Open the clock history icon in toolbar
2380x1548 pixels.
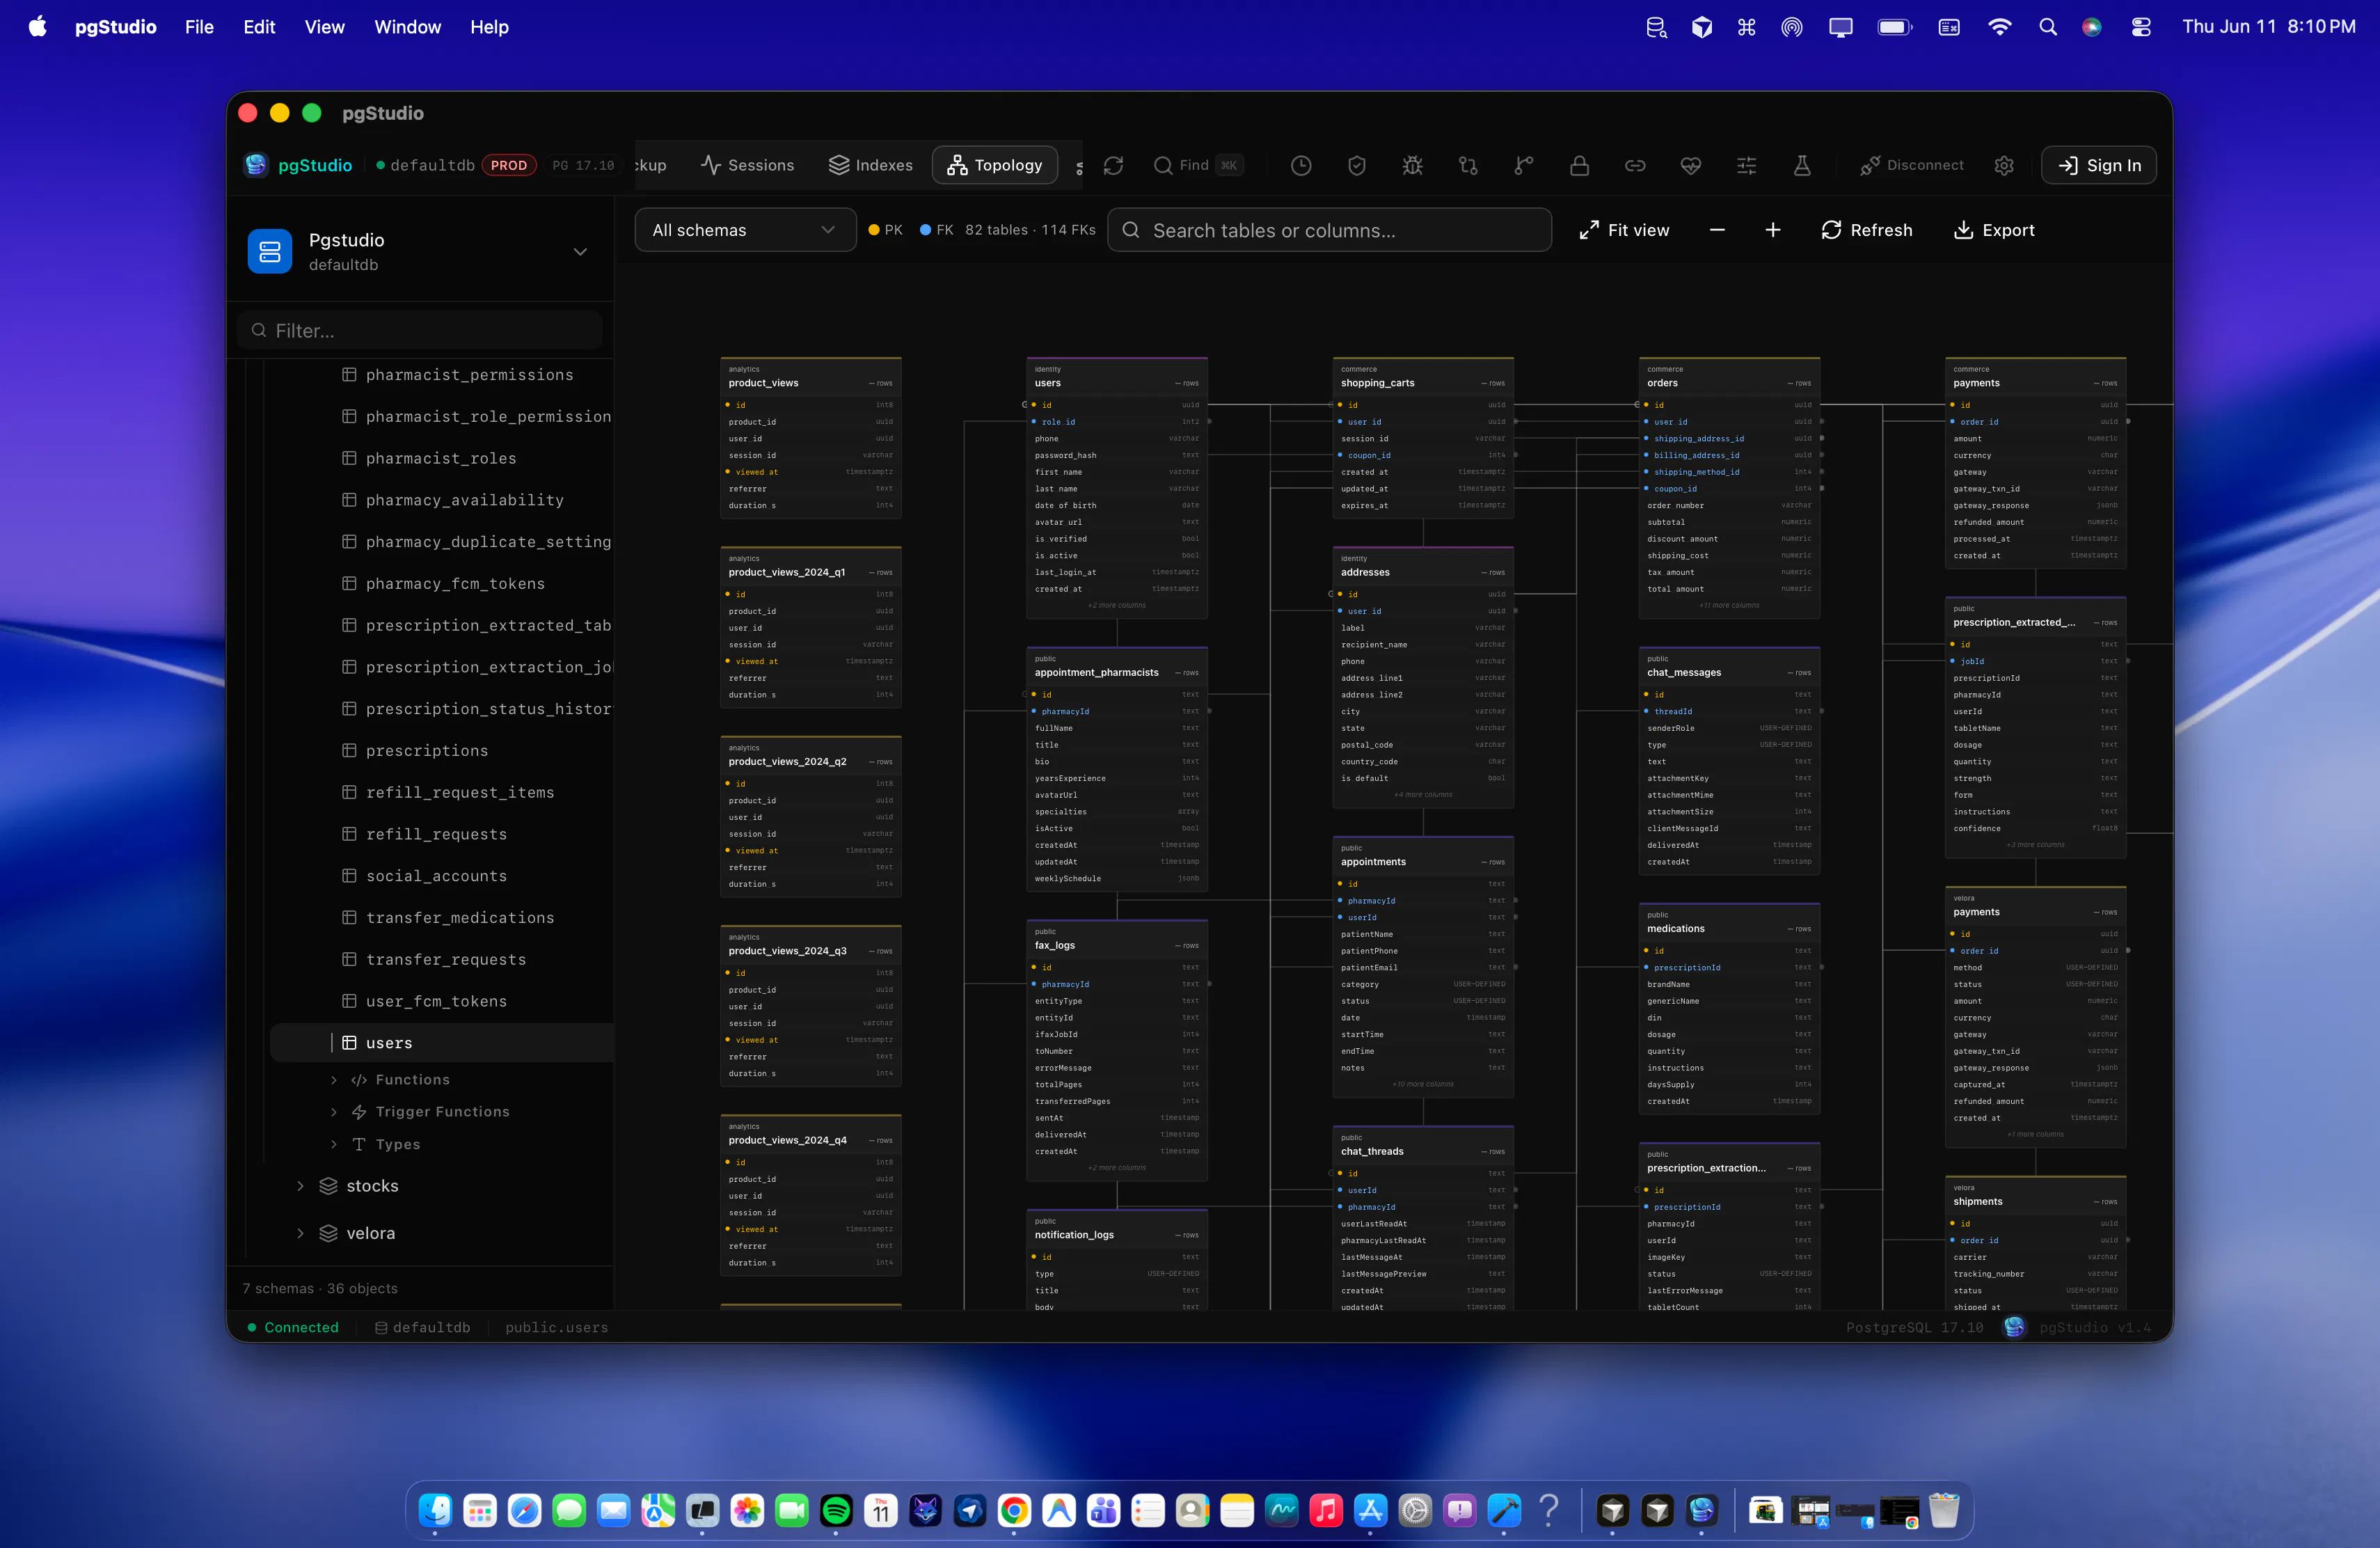click(1301, 166)
